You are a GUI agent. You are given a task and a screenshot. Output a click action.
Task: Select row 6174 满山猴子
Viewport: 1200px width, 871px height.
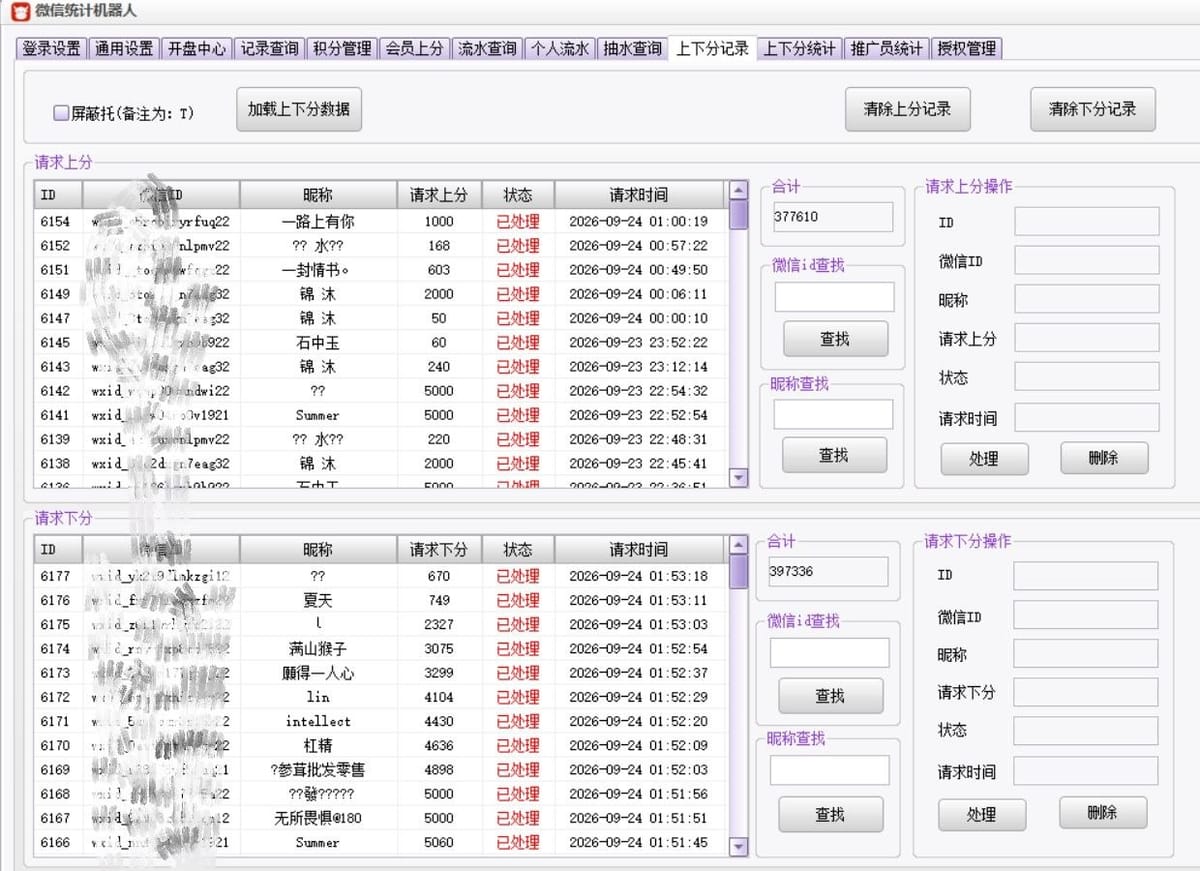tap(380, 649)
